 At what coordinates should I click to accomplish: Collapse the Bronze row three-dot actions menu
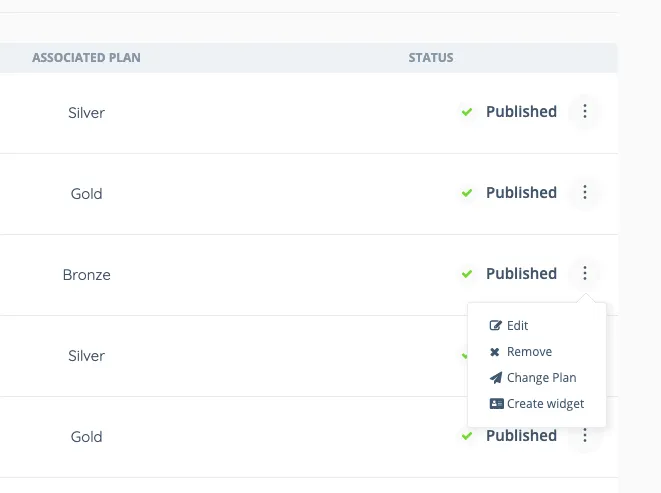pos(585,274)
